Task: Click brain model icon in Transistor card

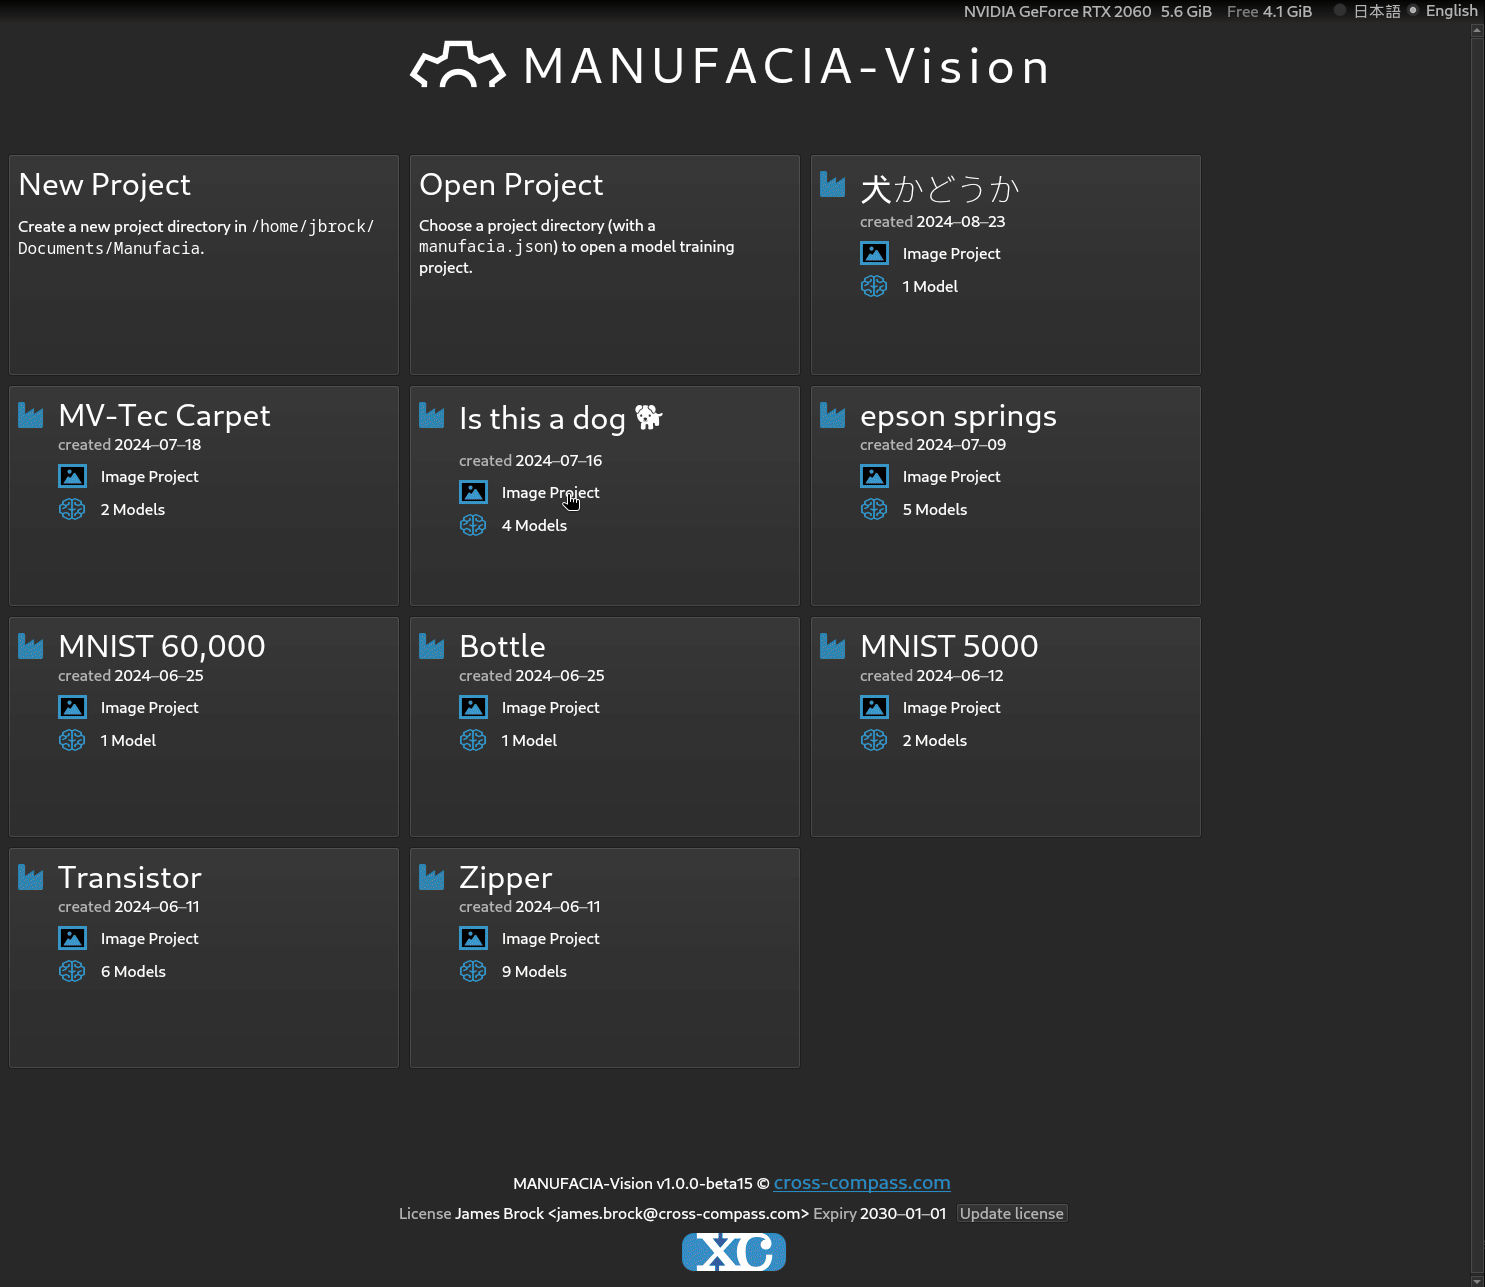Action: [x=72, y=971]
